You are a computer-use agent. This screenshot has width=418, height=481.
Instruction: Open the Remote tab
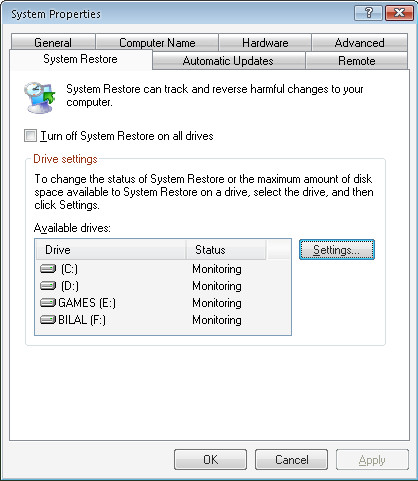pos(357,61)
